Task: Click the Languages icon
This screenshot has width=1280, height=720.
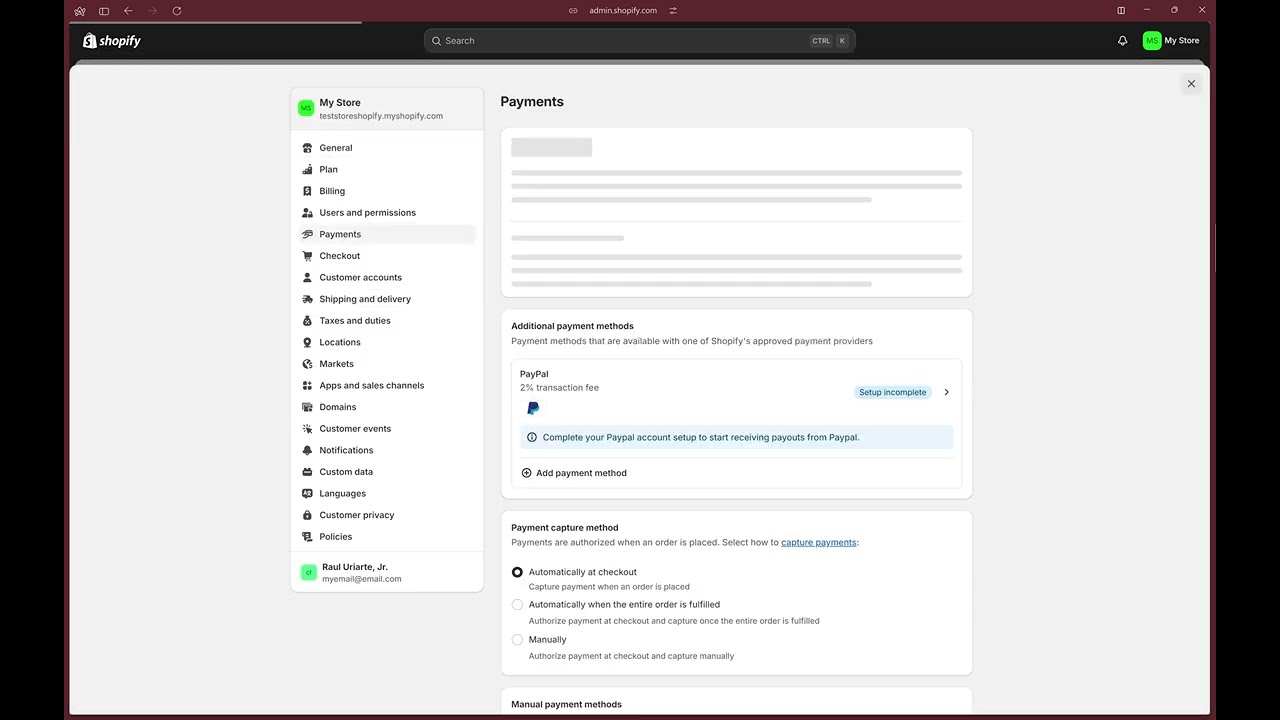Action: pos(307,494)
